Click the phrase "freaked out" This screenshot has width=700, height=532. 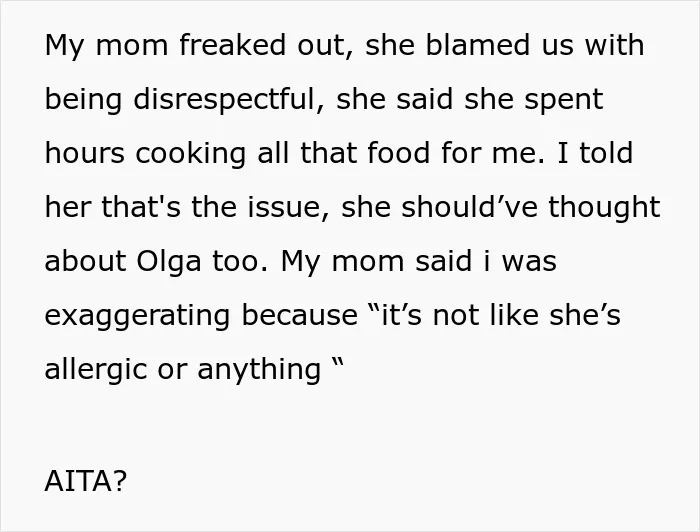point(266,46)
